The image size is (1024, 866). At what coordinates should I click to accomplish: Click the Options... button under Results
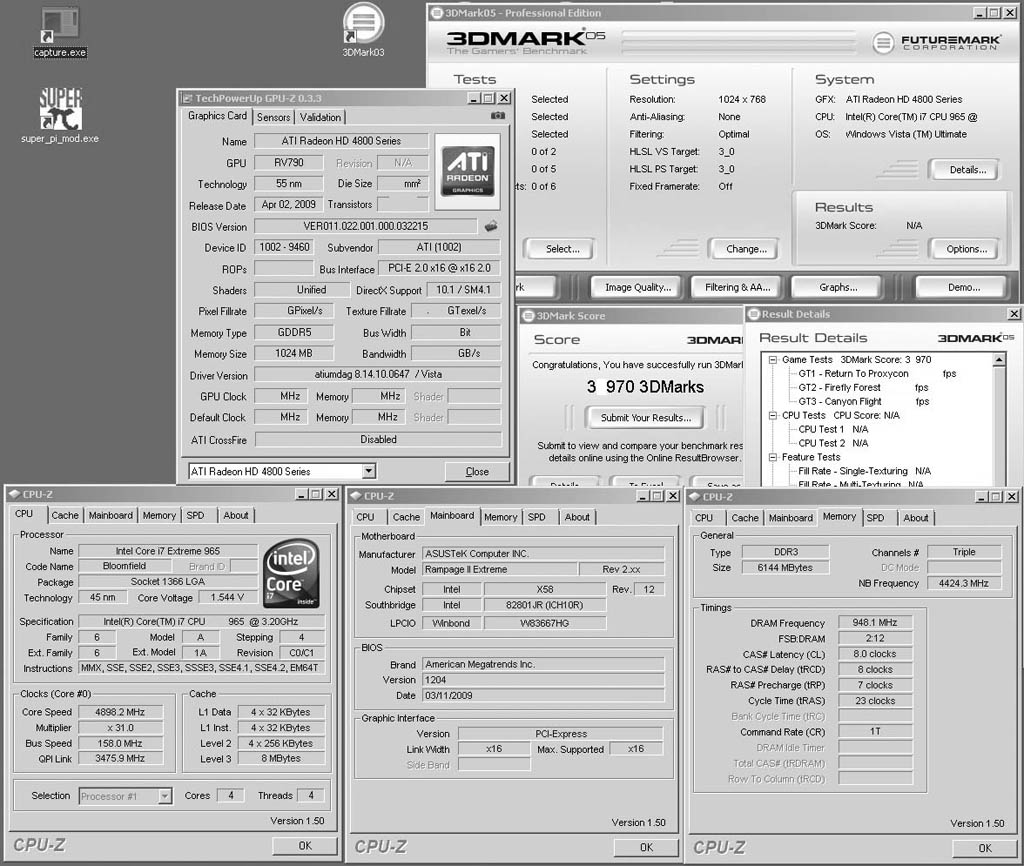(967, 249)
